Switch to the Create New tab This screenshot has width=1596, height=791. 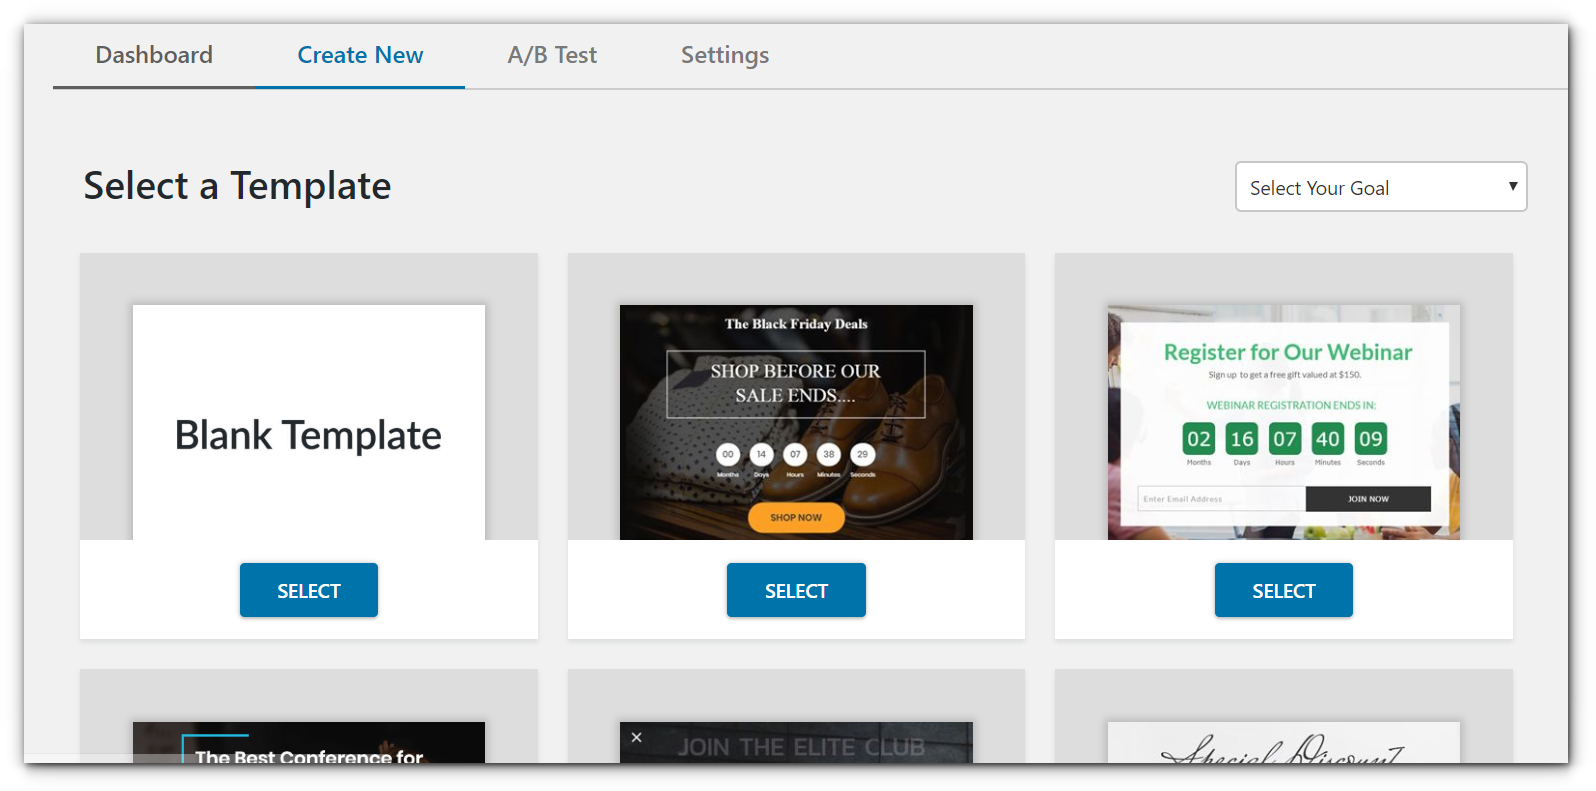pos(360,55)
